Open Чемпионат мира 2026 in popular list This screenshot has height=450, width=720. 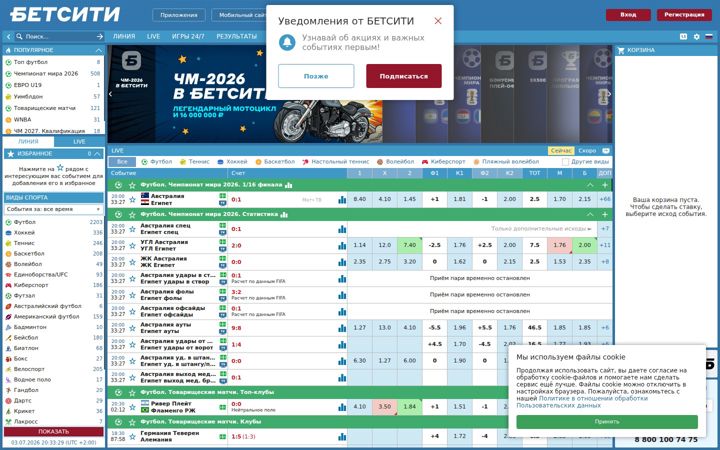[x=46, y=73]
